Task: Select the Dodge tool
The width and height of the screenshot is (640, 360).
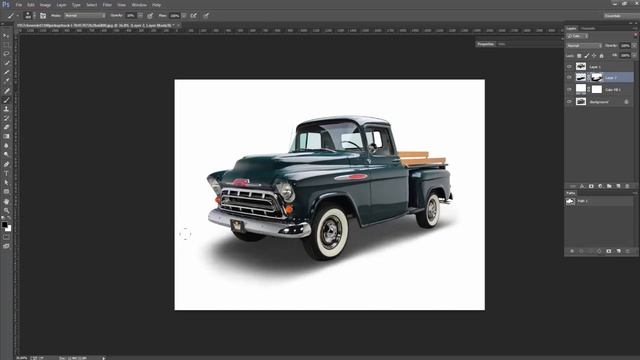Action: pyautogui.click(x=6, y=155)
